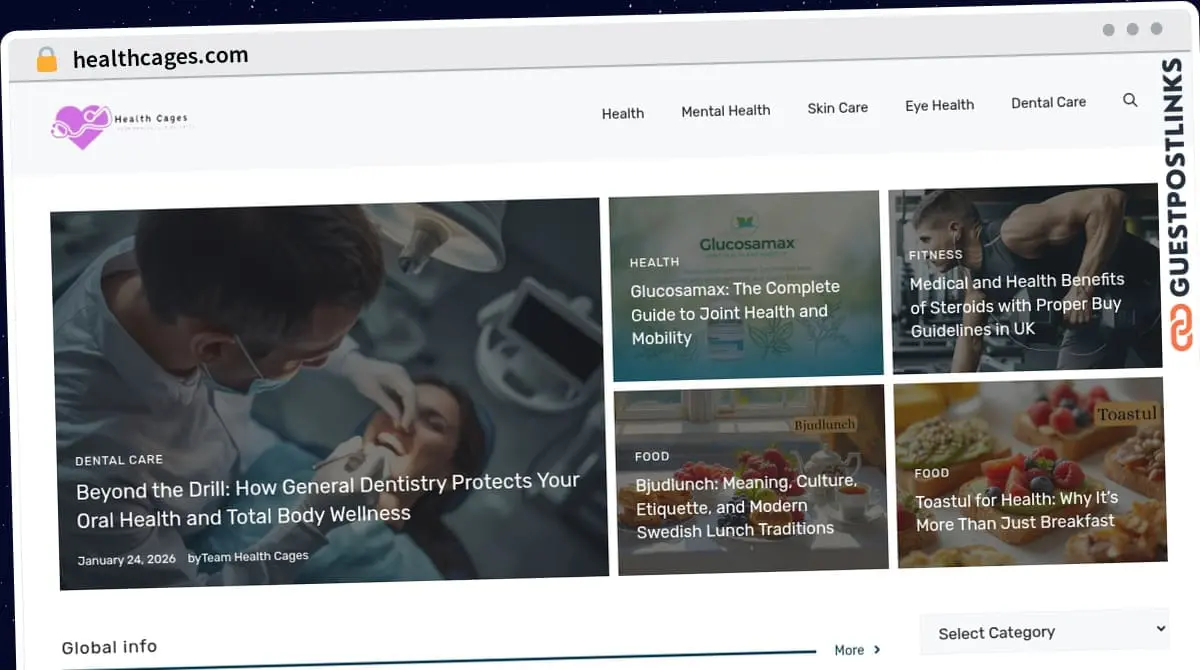
Task: Open the Bjudlunch Swedish lunch article
Action: pyautogui.click(x=745, y=506)
